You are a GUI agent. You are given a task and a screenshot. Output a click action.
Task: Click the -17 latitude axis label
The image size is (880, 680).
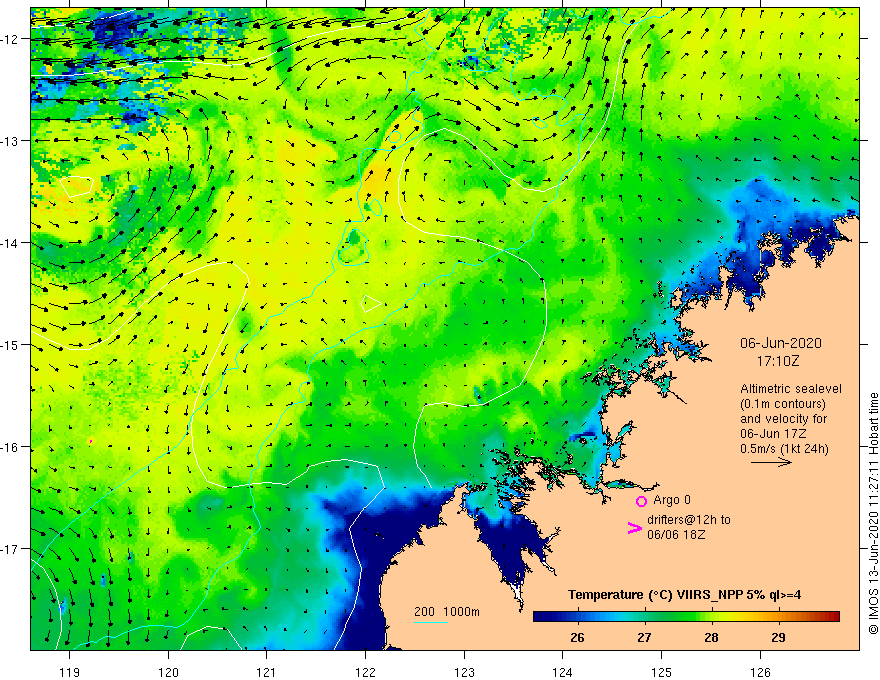click(11, 549)
